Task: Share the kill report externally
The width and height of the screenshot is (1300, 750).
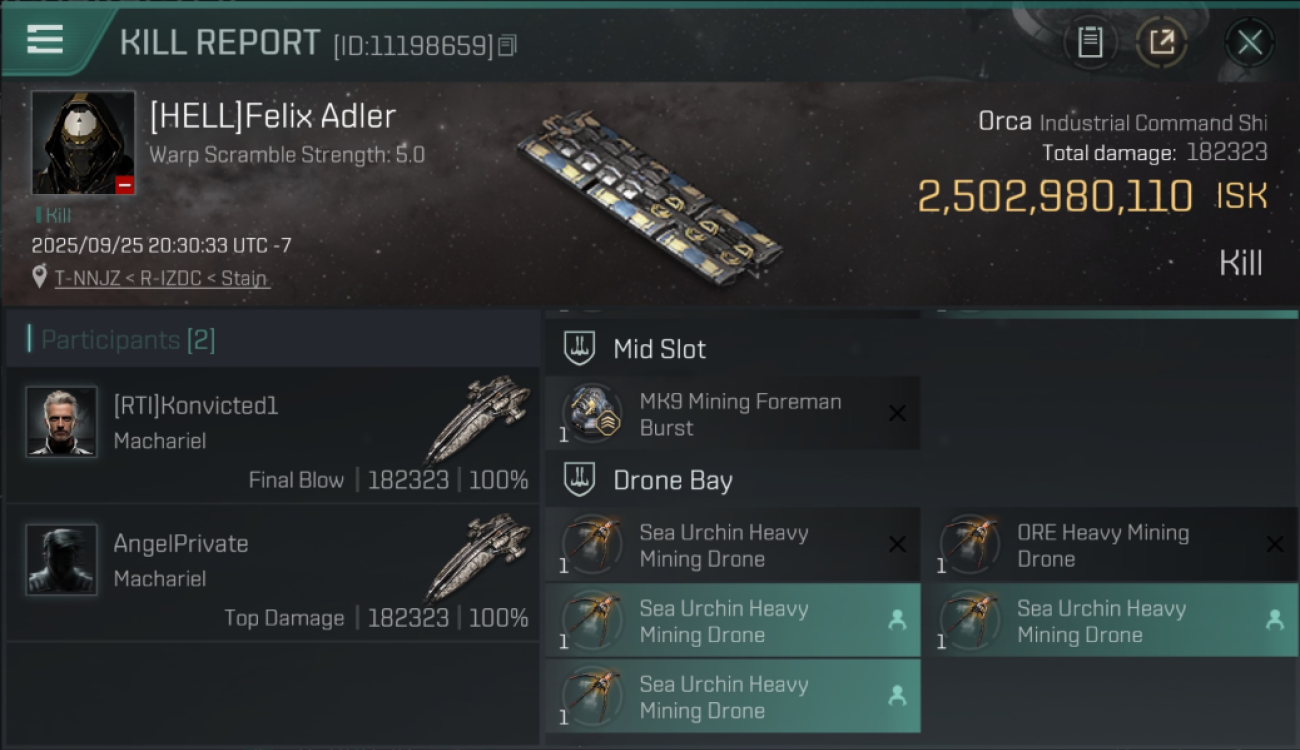Action: click(x=1162, y=42)
